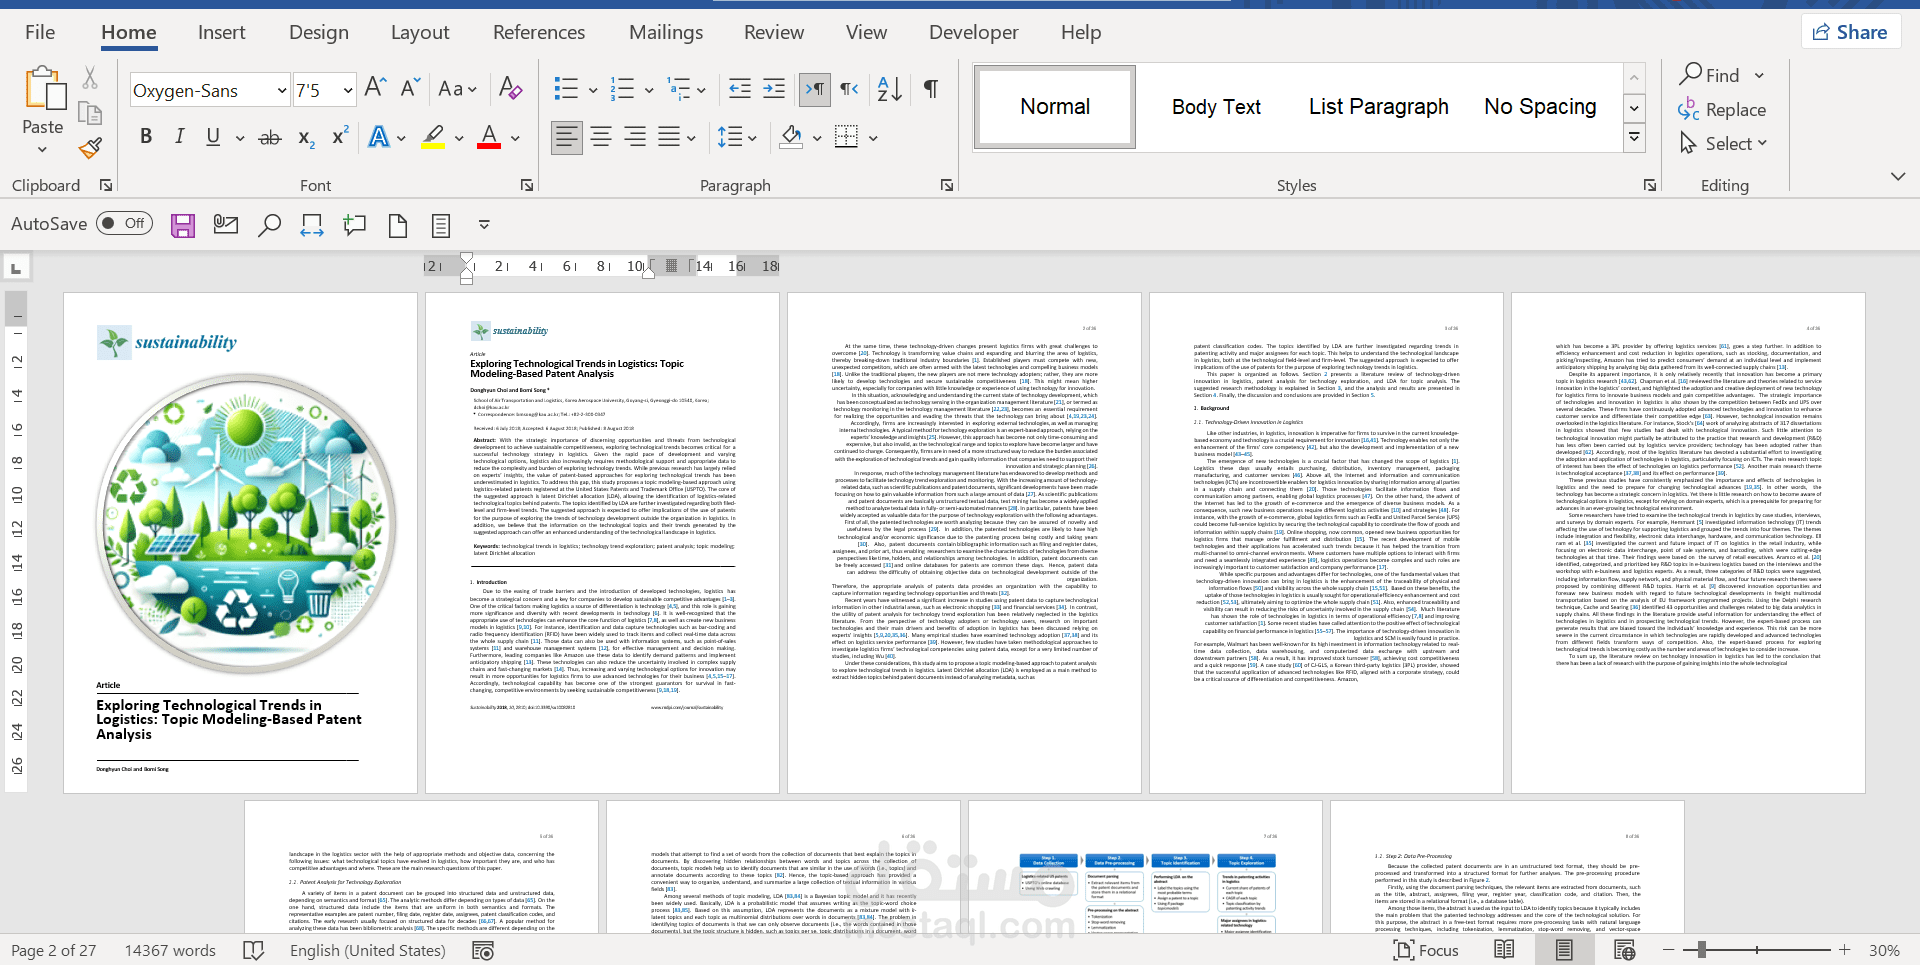
Task: Apply strikethrough formatting
Action: click(270, 137)
